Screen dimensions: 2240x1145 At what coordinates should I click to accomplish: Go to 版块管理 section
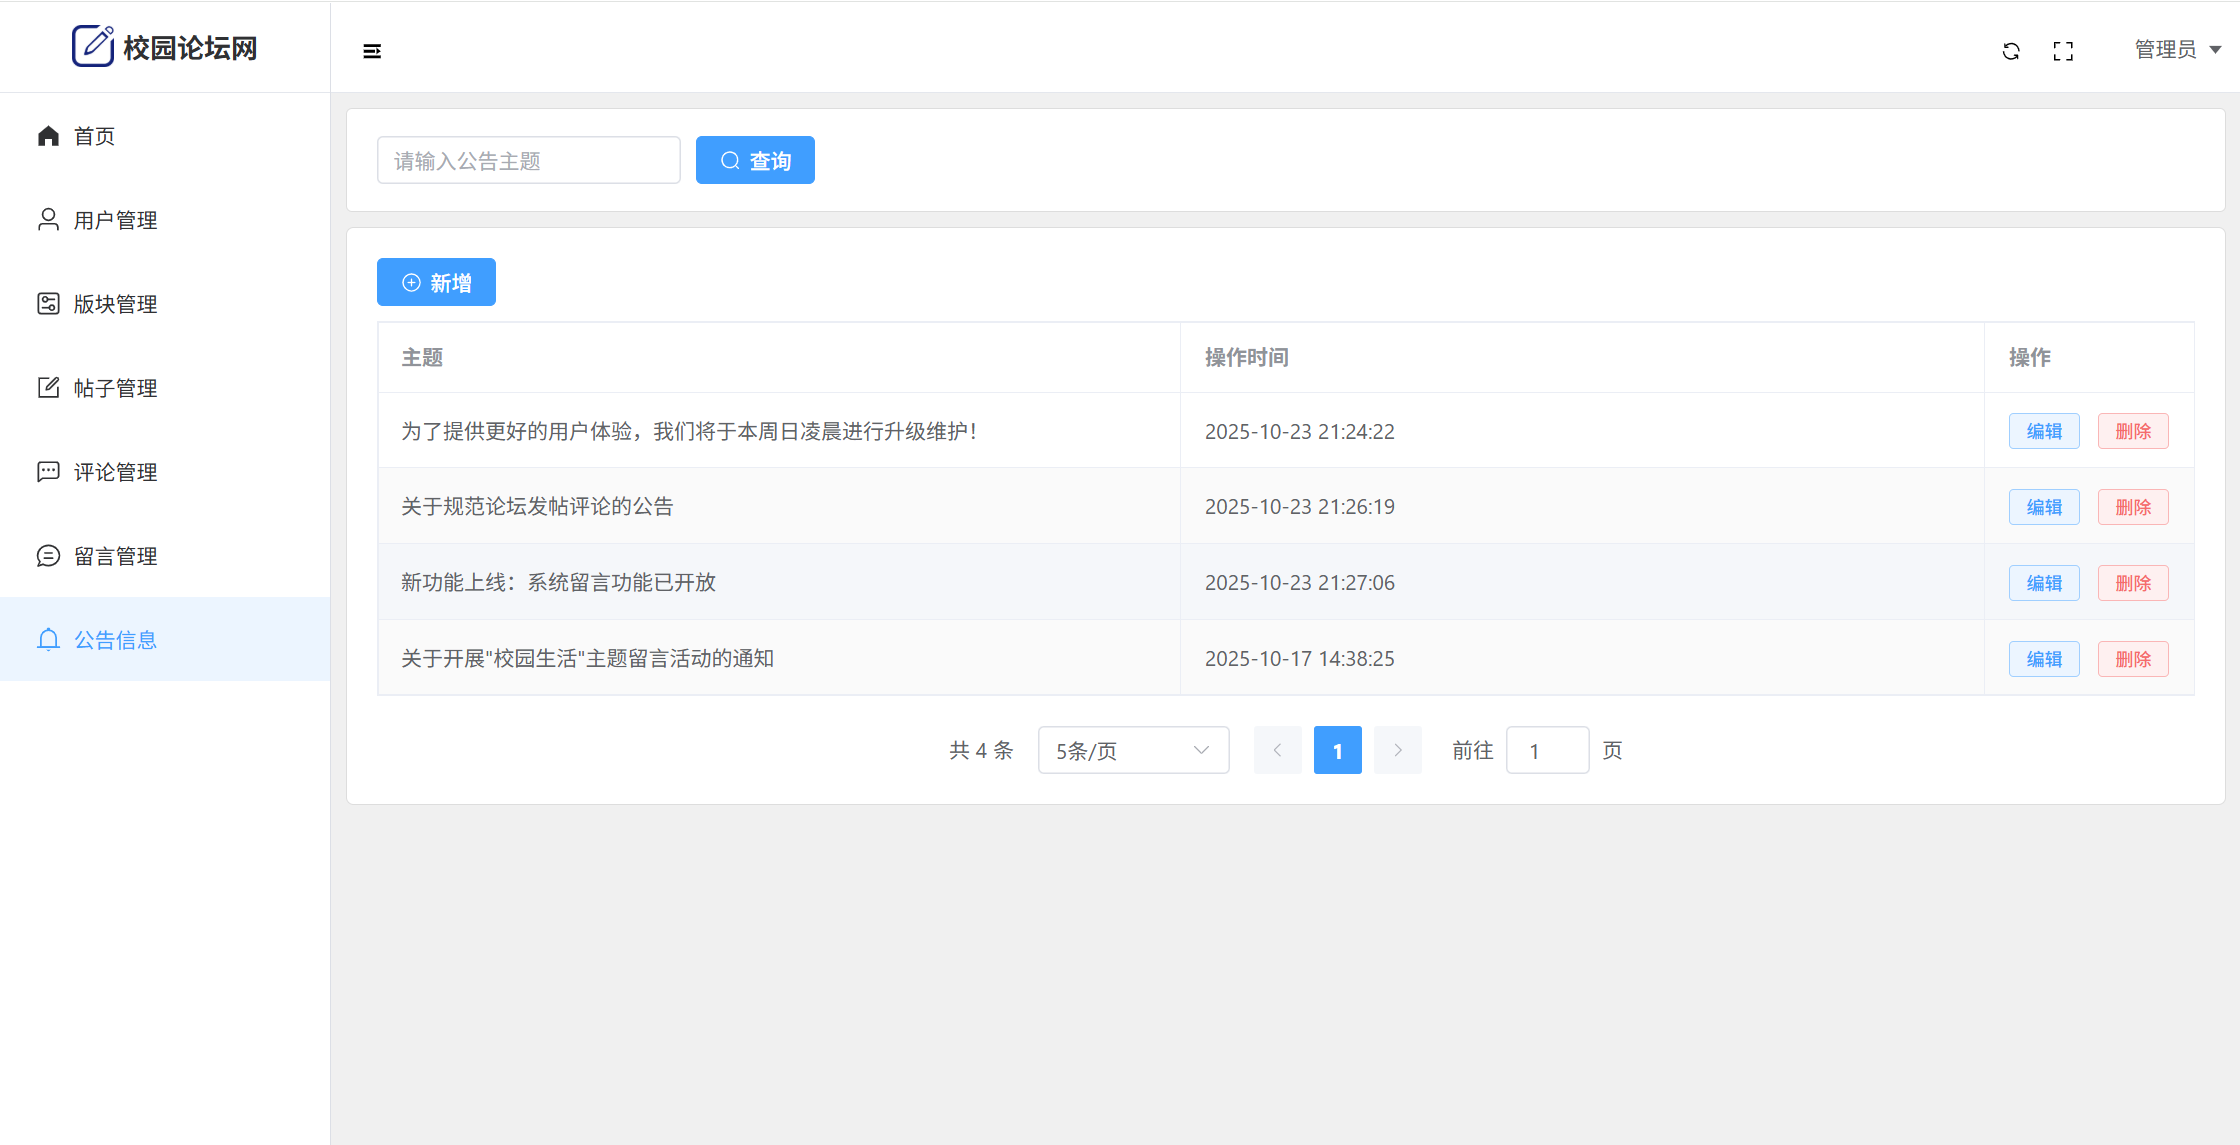tap(115, 304)
